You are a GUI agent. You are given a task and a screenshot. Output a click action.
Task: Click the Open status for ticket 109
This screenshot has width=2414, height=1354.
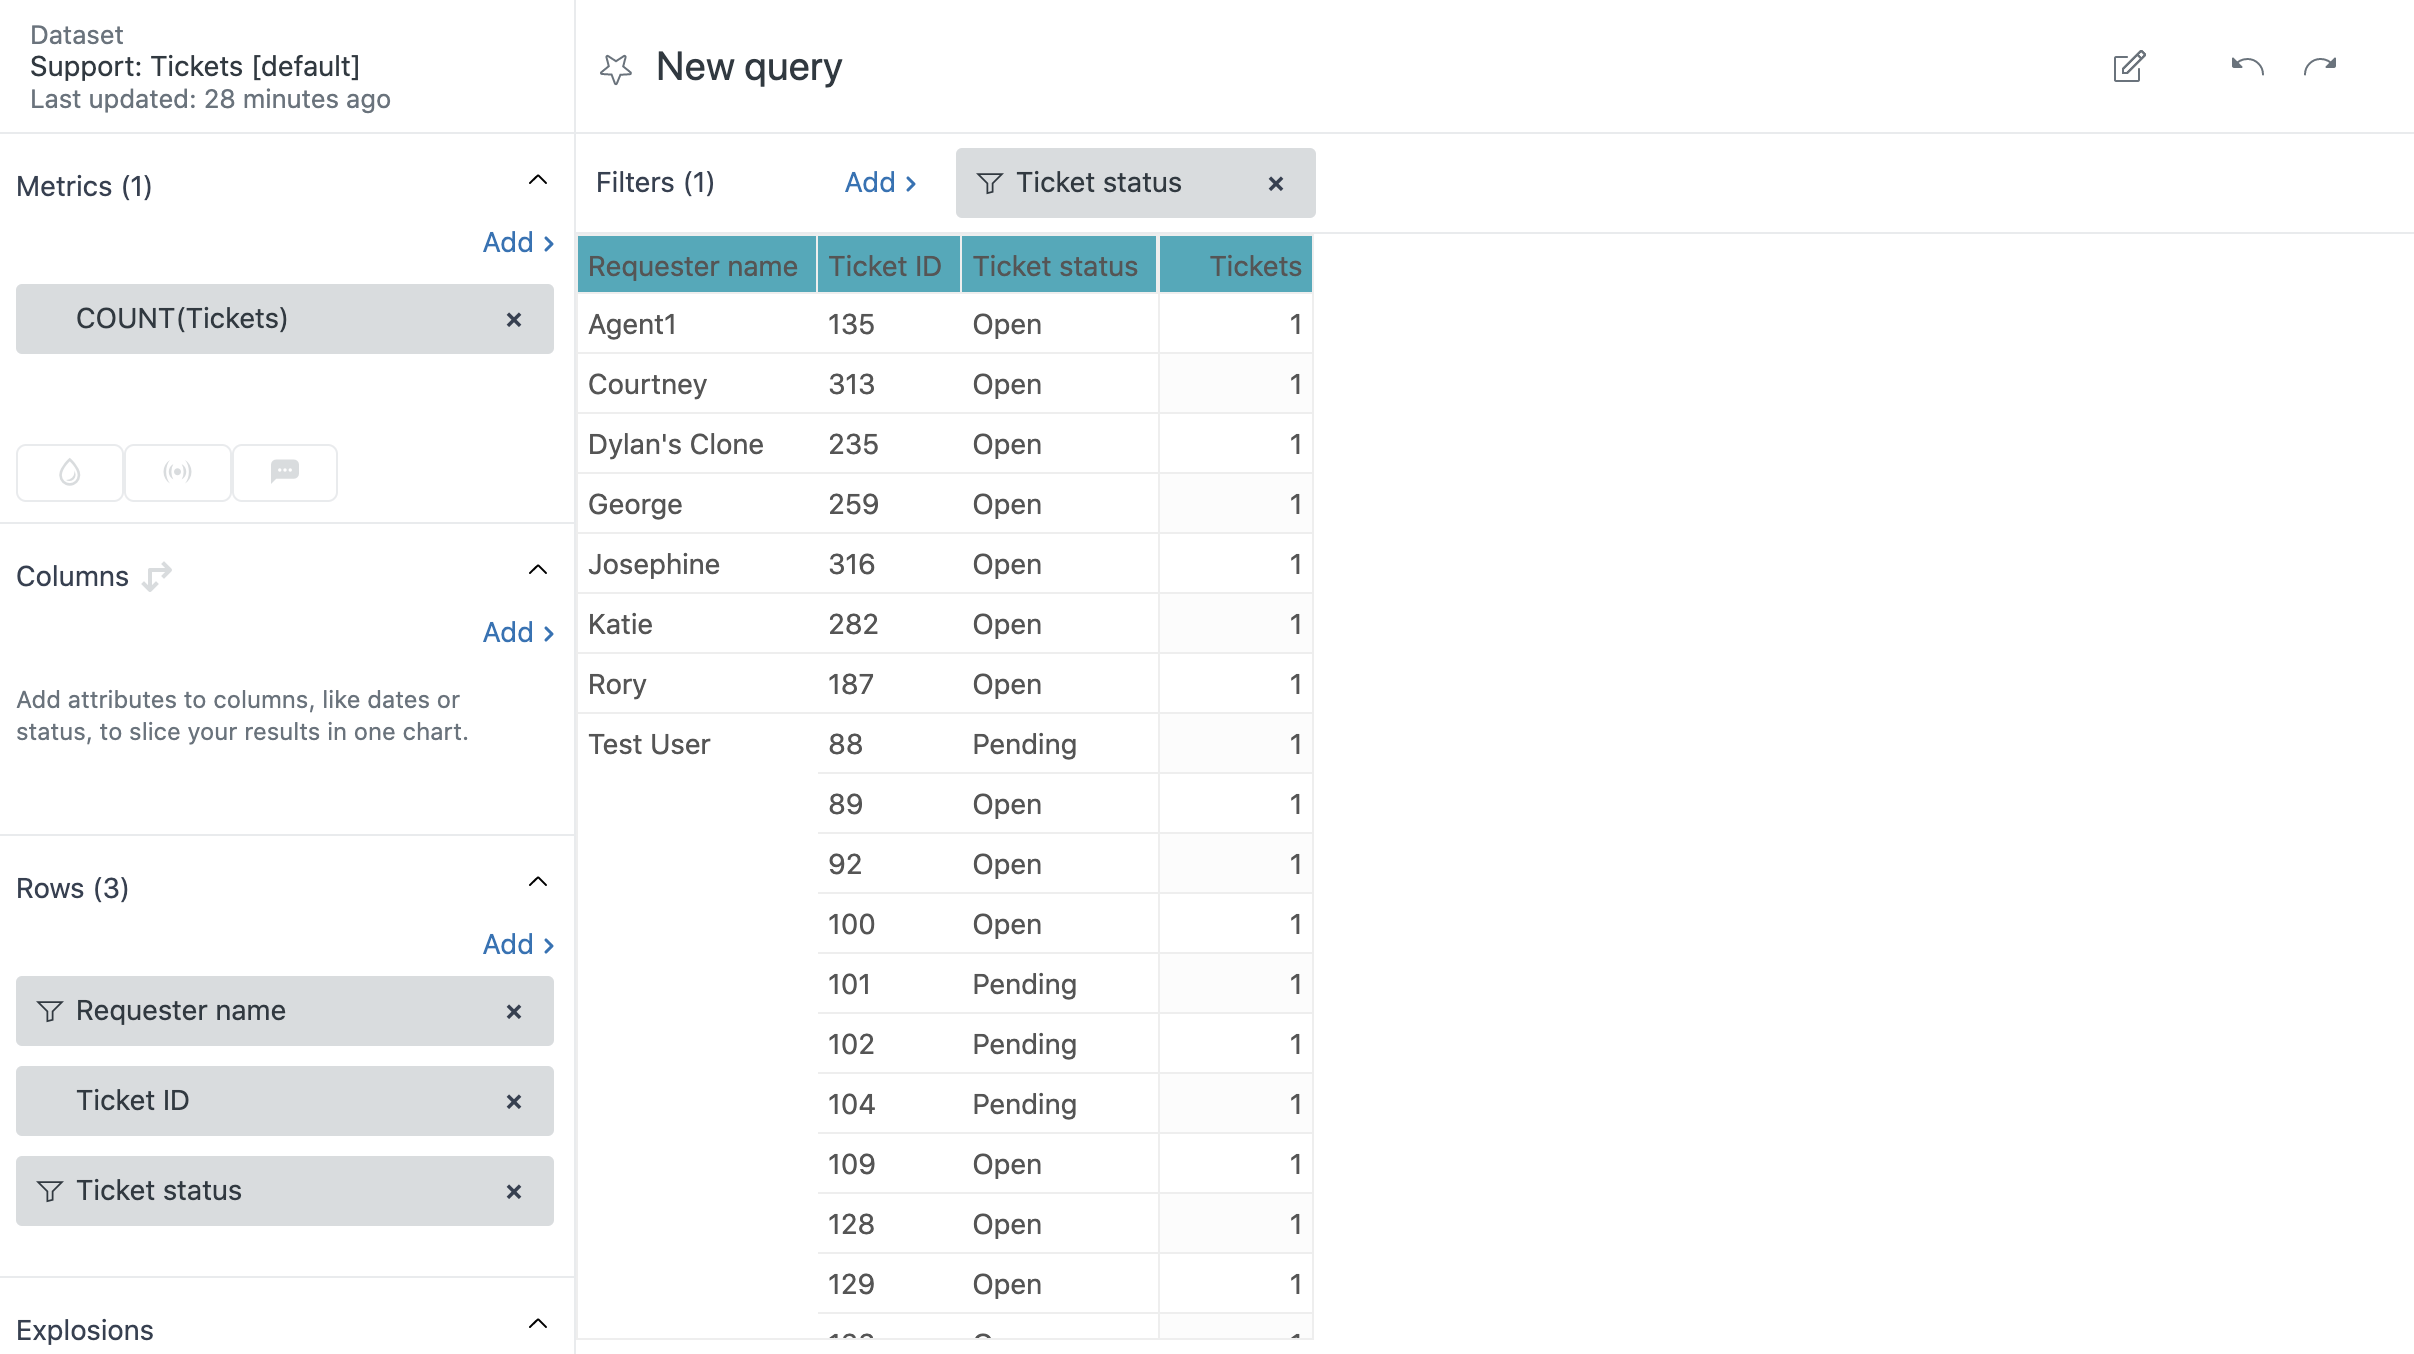click(1059, 1164)
